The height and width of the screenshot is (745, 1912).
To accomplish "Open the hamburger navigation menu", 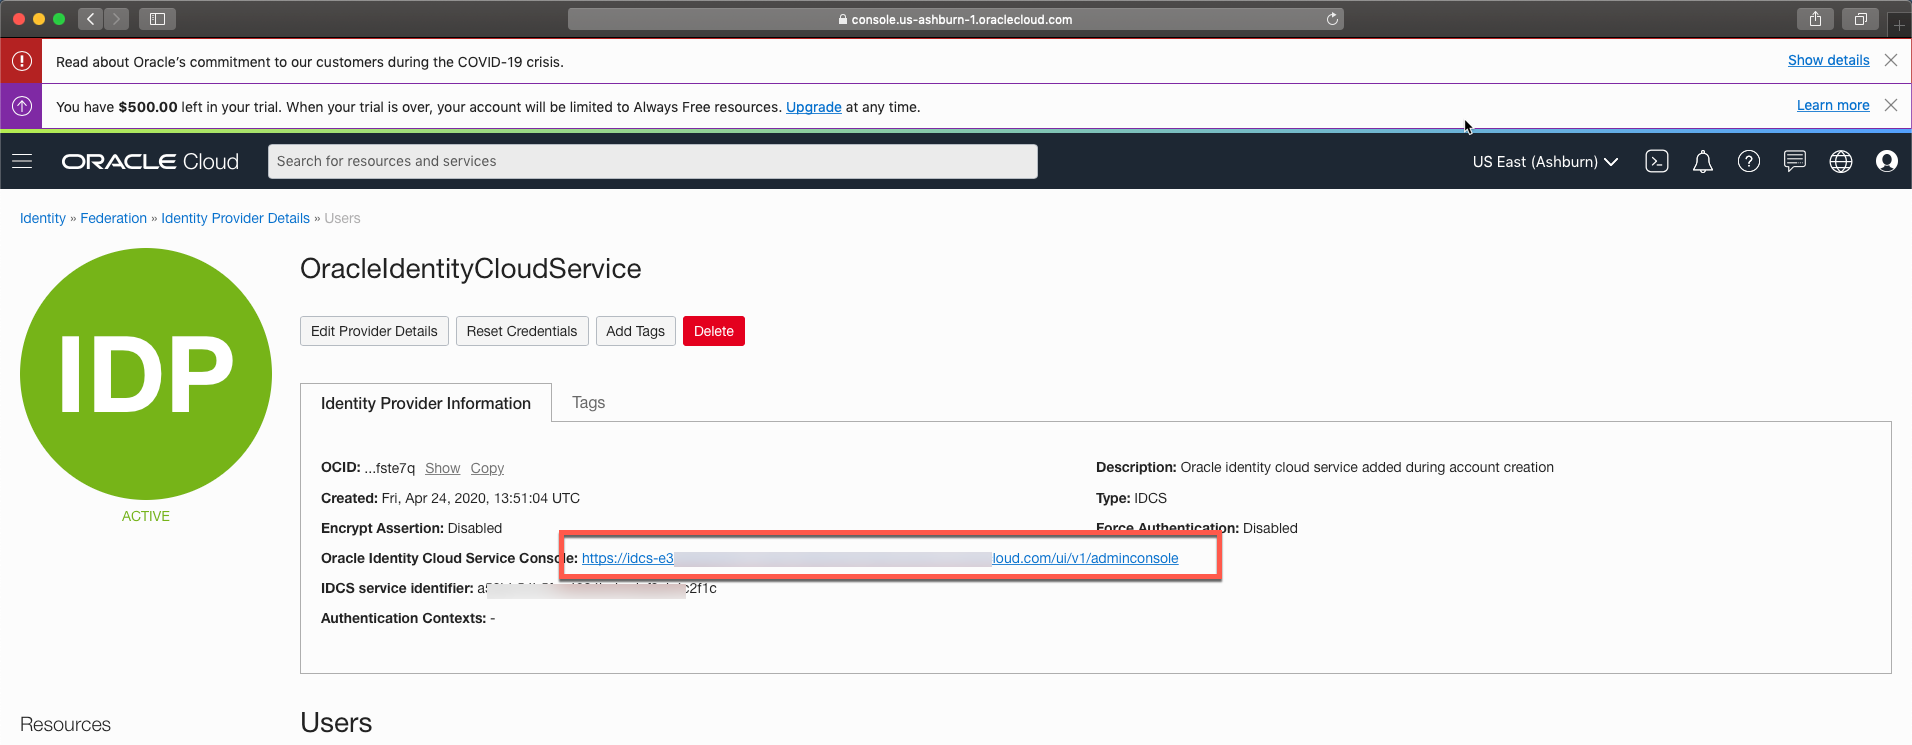I will coord(22,161).
